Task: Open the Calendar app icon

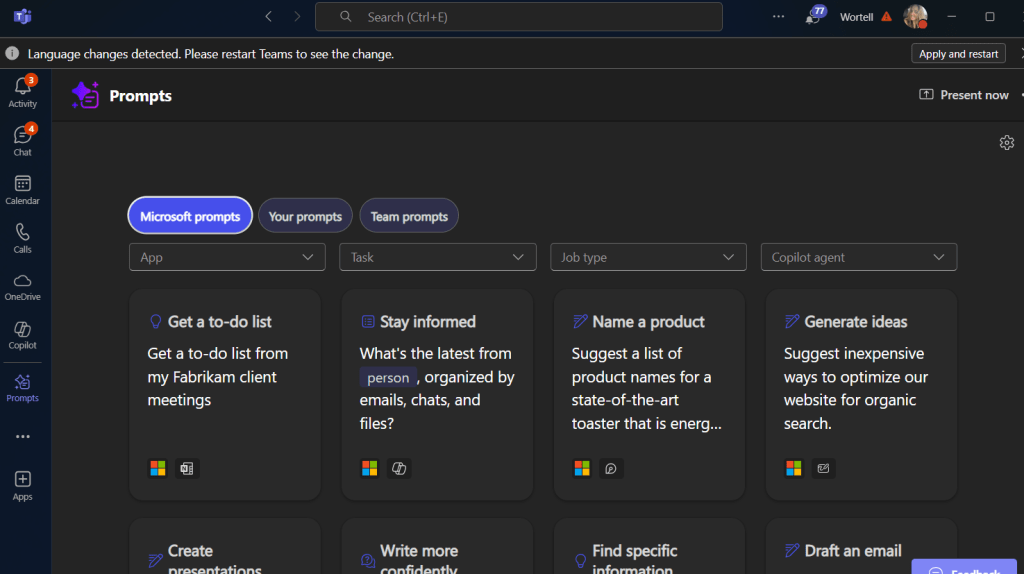Action: 22,189
